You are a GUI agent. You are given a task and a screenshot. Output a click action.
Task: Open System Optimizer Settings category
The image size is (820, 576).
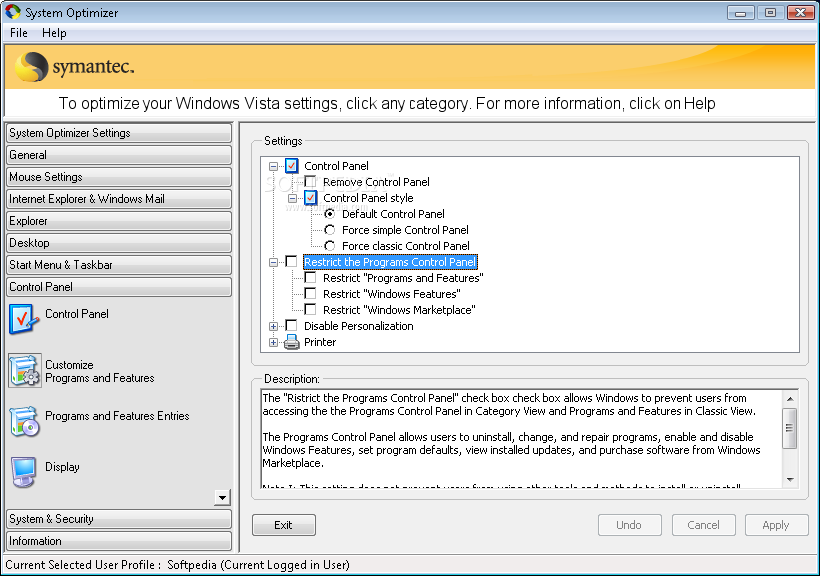click(119, 133)
